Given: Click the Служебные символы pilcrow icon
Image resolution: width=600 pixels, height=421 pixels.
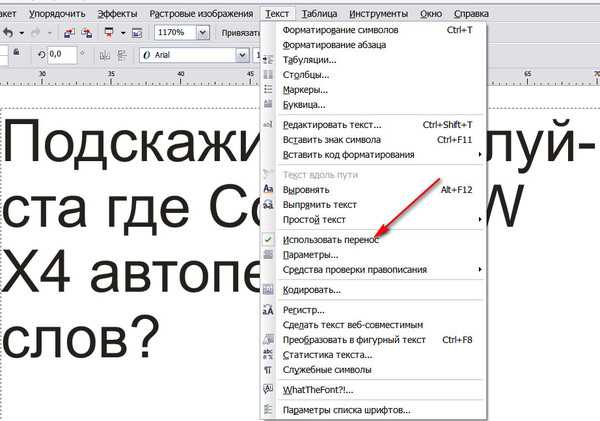Looking at the screenshot, I should pos(268,370).
